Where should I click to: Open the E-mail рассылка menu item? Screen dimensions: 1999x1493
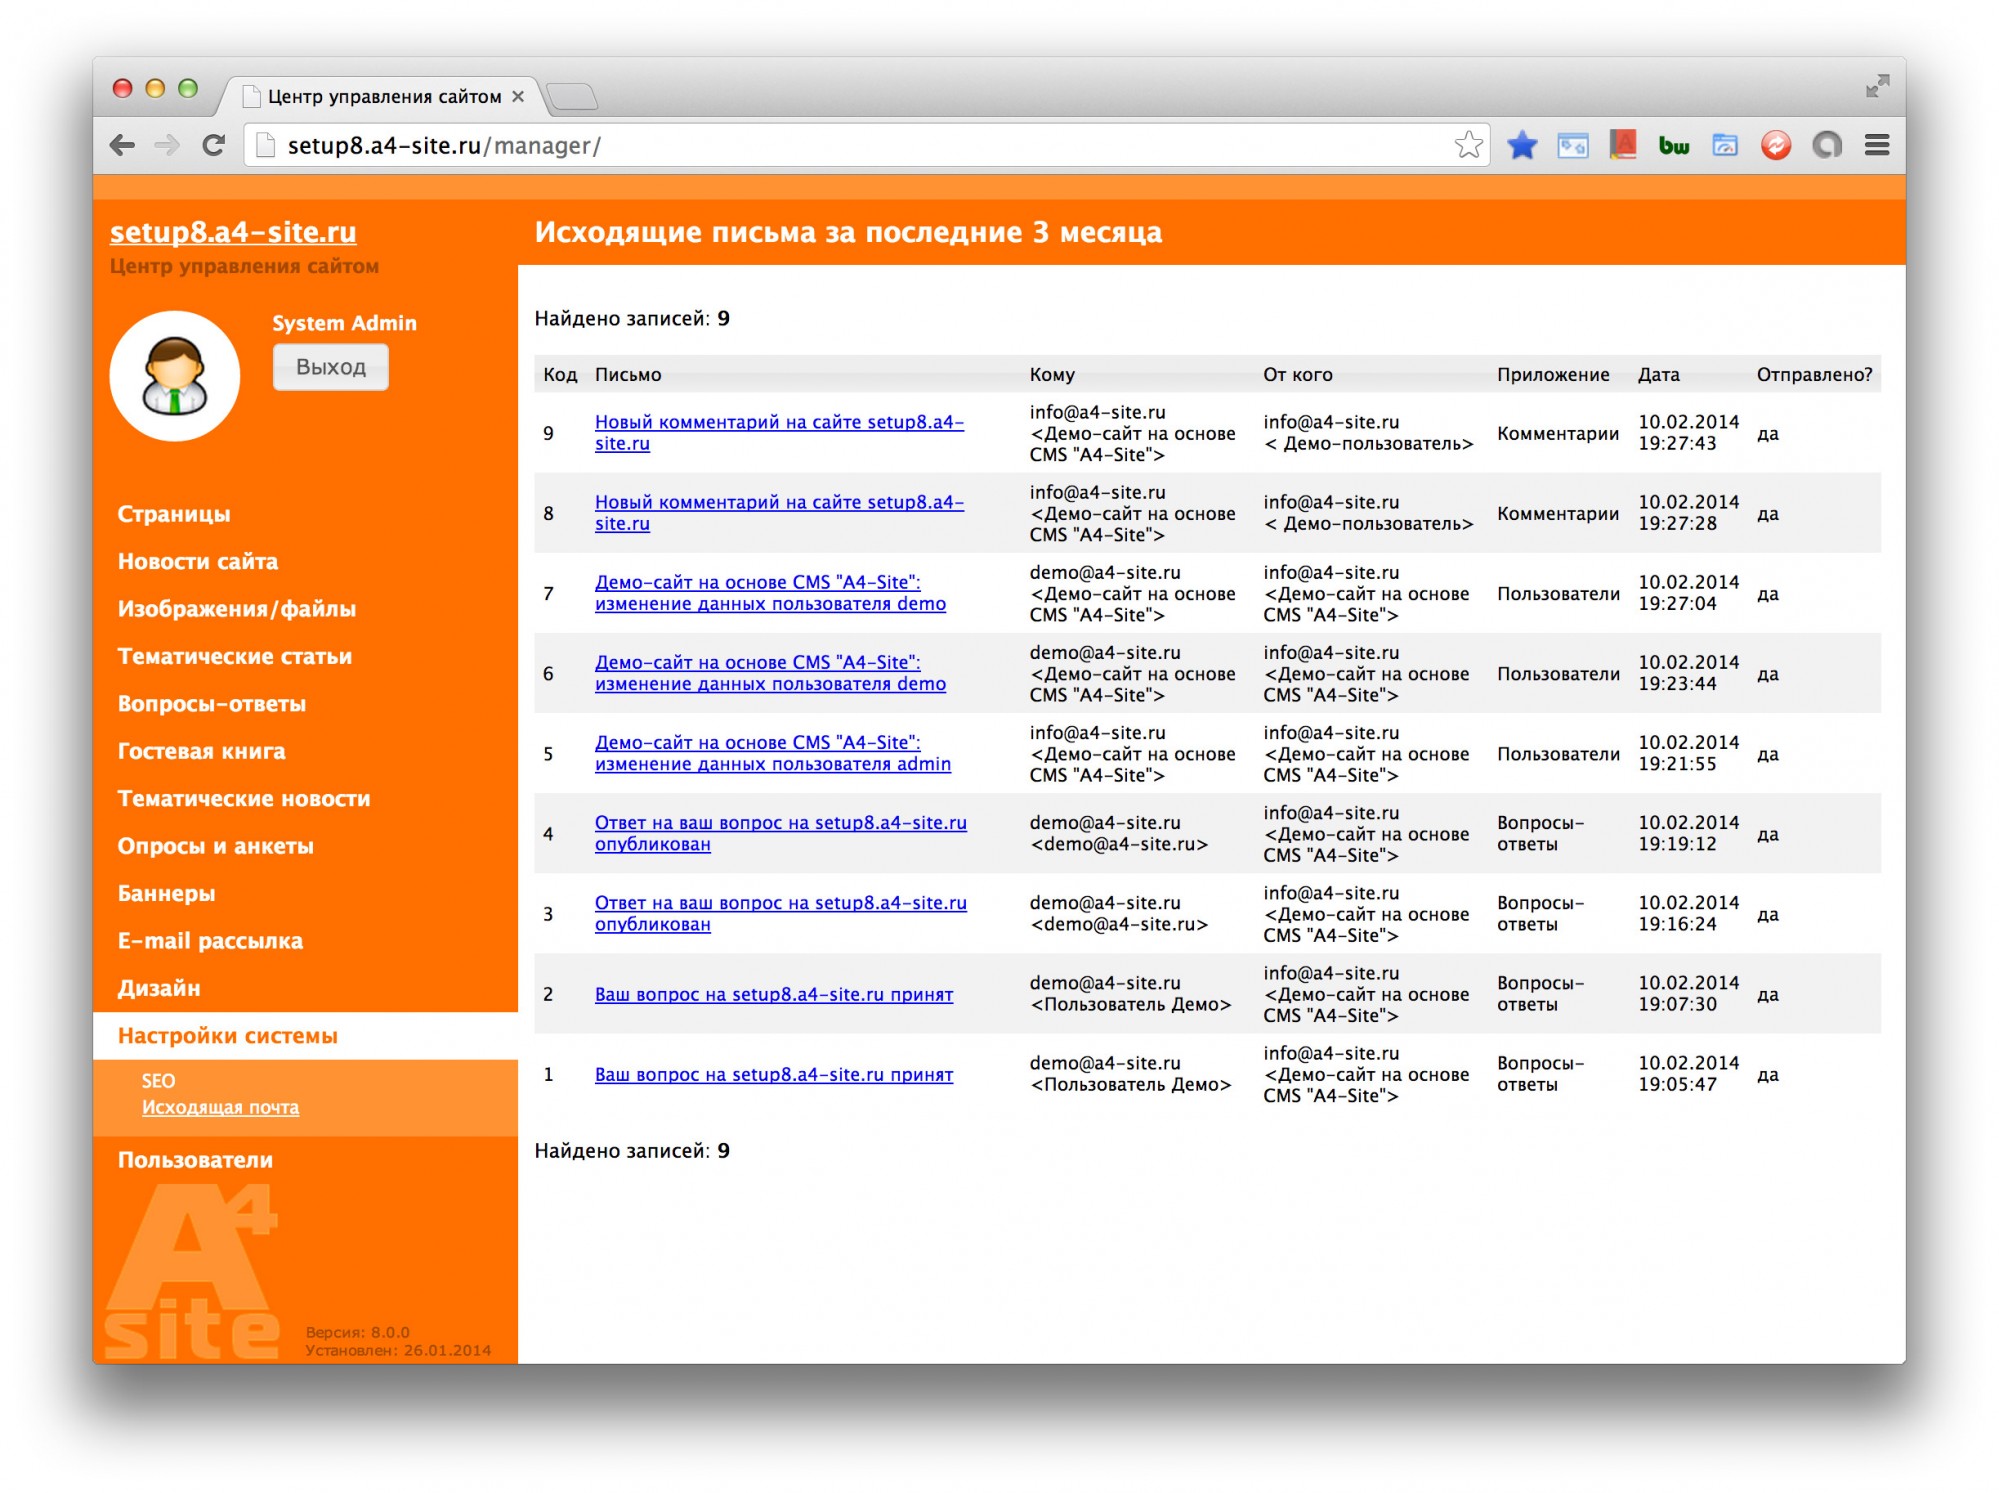tap(210, 941)
